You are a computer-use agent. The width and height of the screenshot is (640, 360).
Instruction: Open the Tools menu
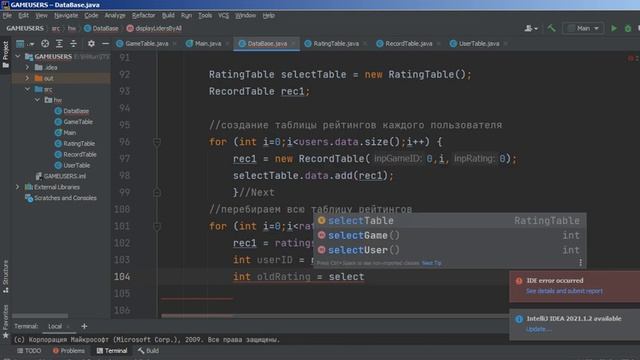point(205,16)
